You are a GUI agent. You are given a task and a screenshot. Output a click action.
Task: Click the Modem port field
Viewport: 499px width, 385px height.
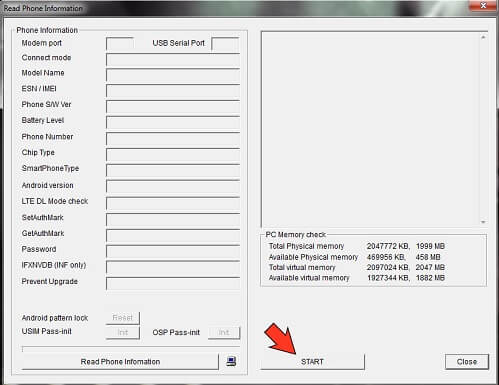point(120,44)
